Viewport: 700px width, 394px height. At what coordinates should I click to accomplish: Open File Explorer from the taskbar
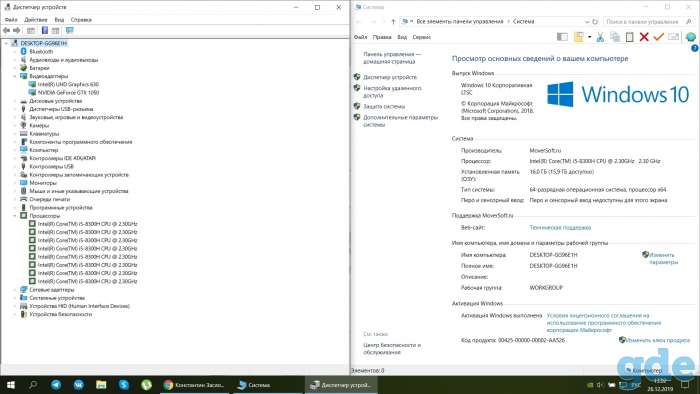(101, 385)
